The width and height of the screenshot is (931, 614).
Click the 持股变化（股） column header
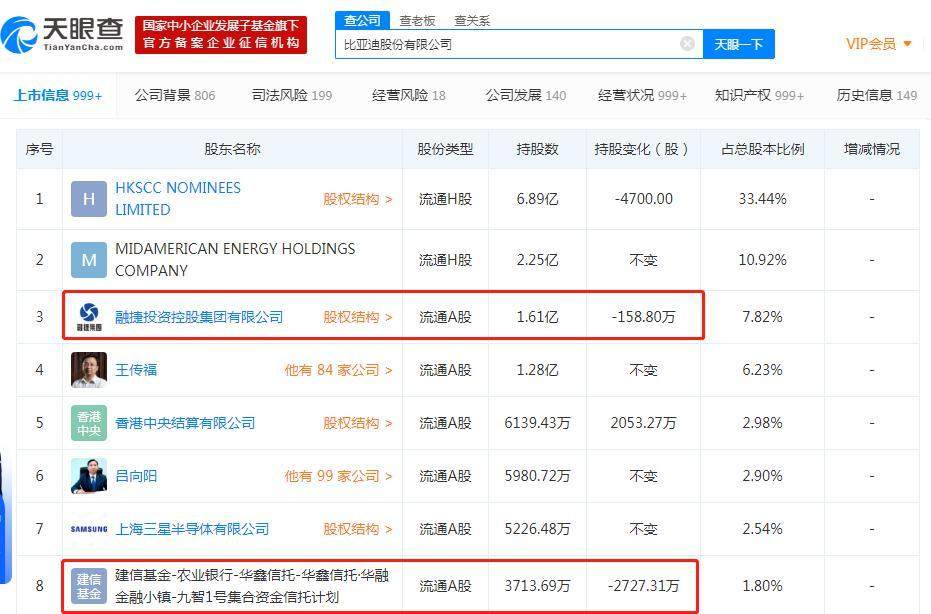coord(642,149)
